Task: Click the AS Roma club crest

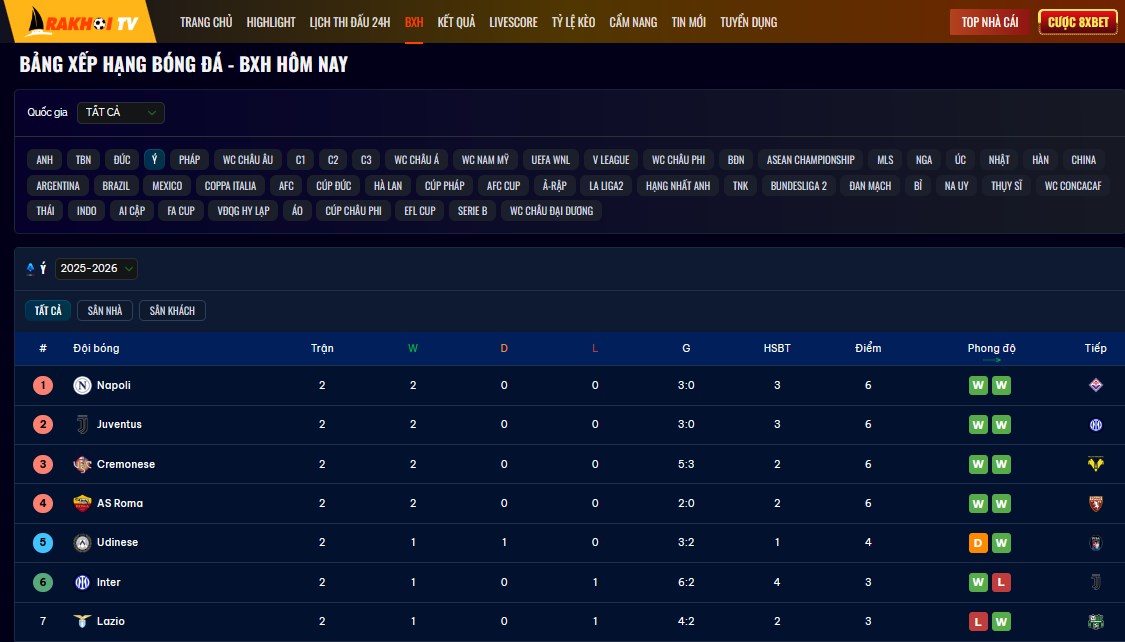Action: pos(82,503)
